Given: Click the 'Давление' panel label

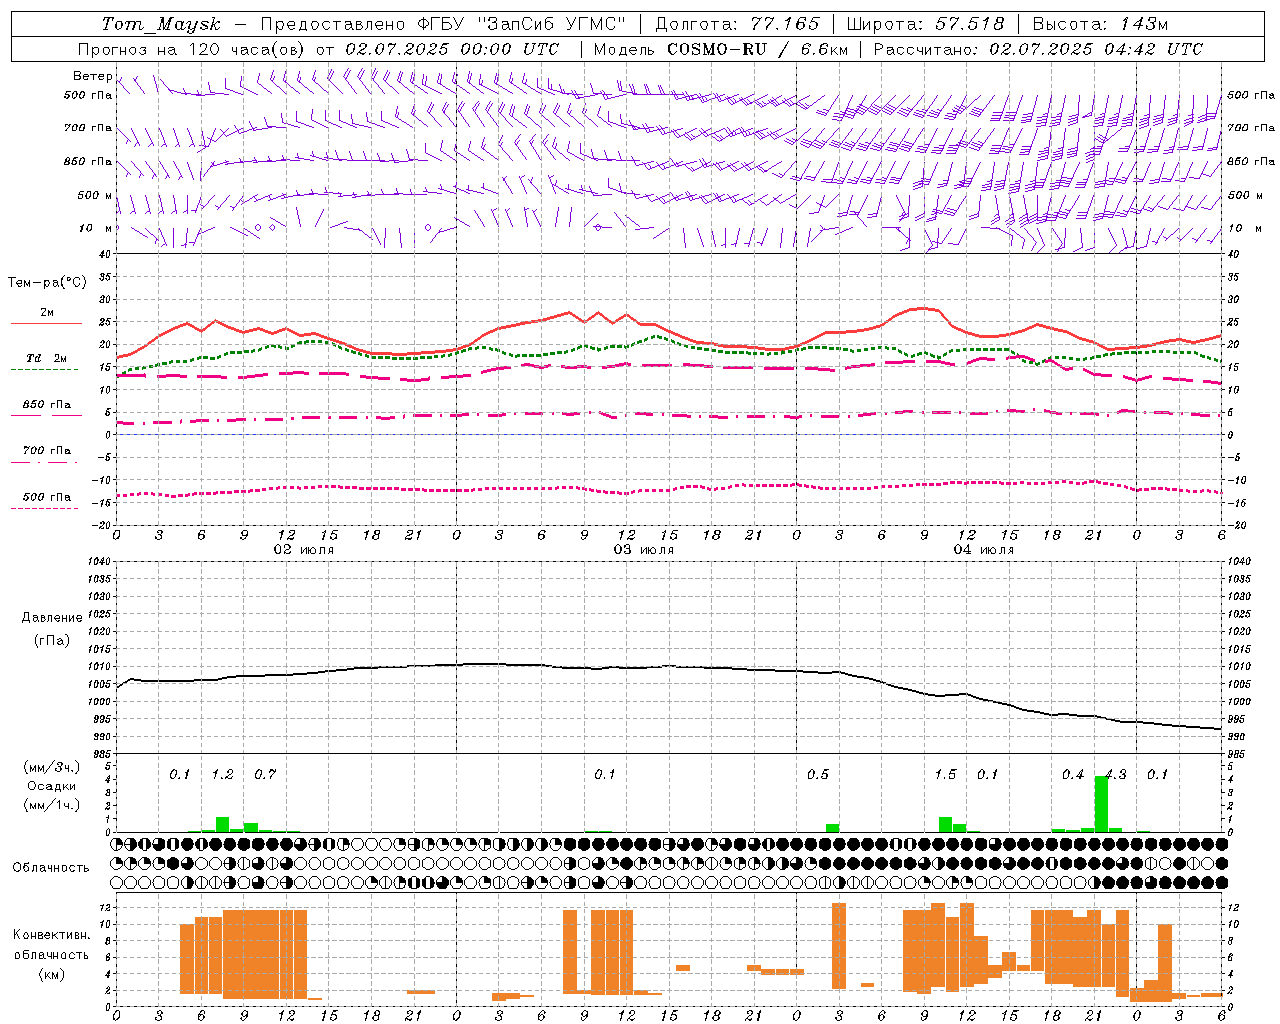Looking at the screenshot, I should coord(52,618).
